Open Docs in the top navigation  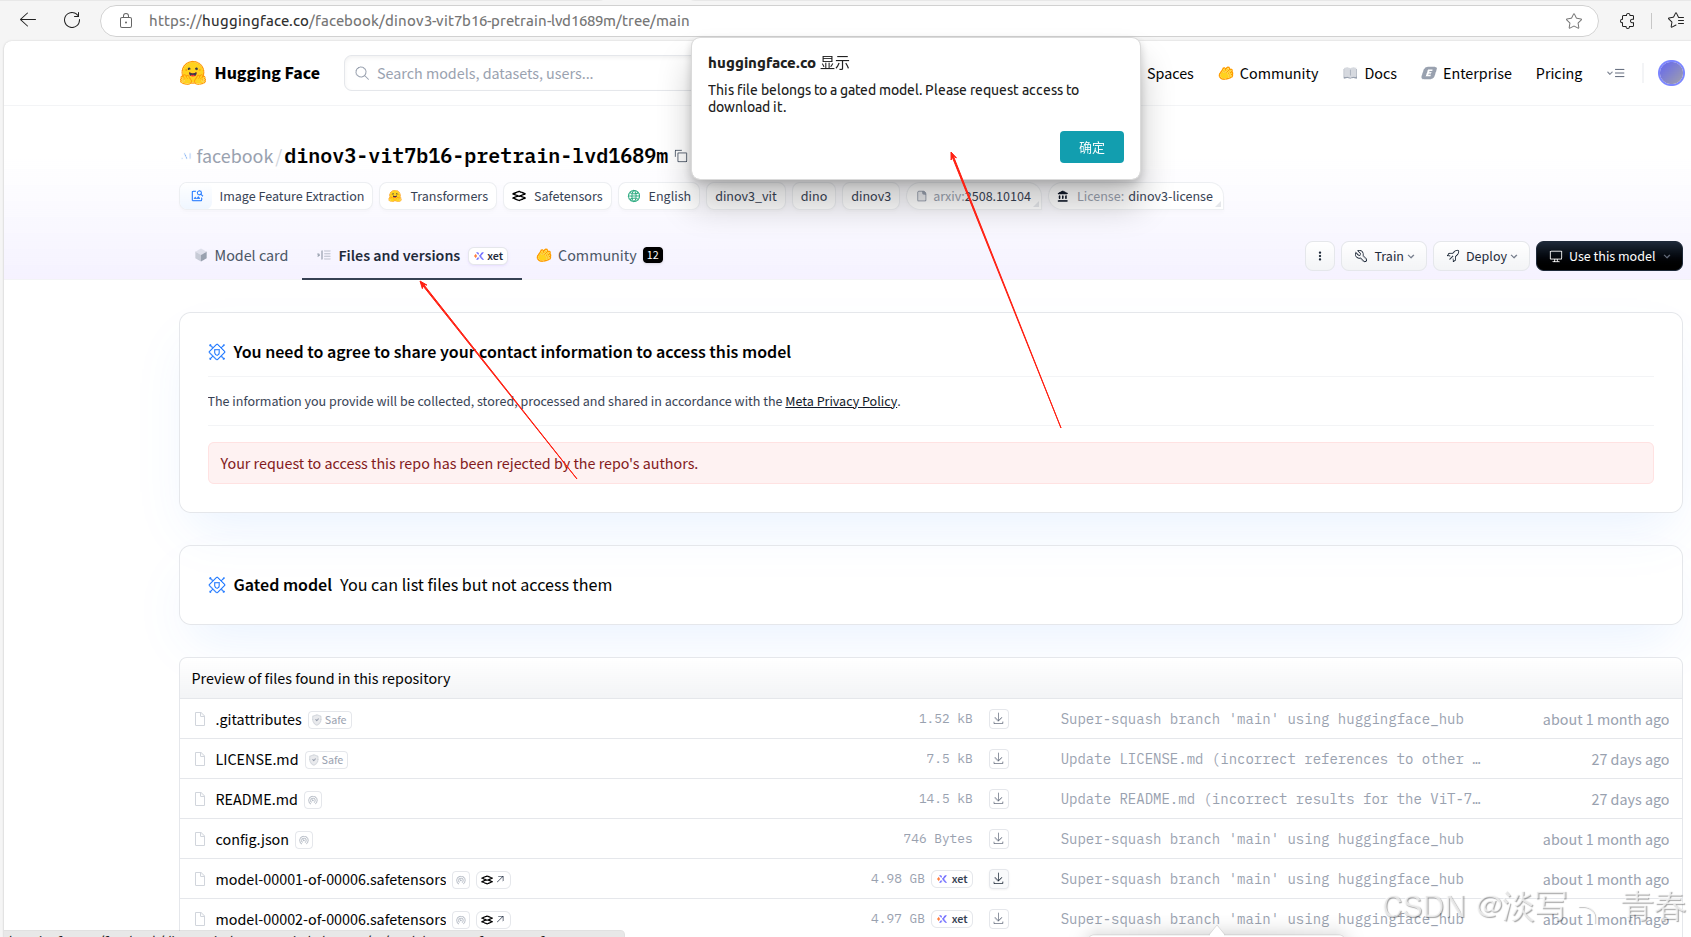click(x=1370, y=73)
